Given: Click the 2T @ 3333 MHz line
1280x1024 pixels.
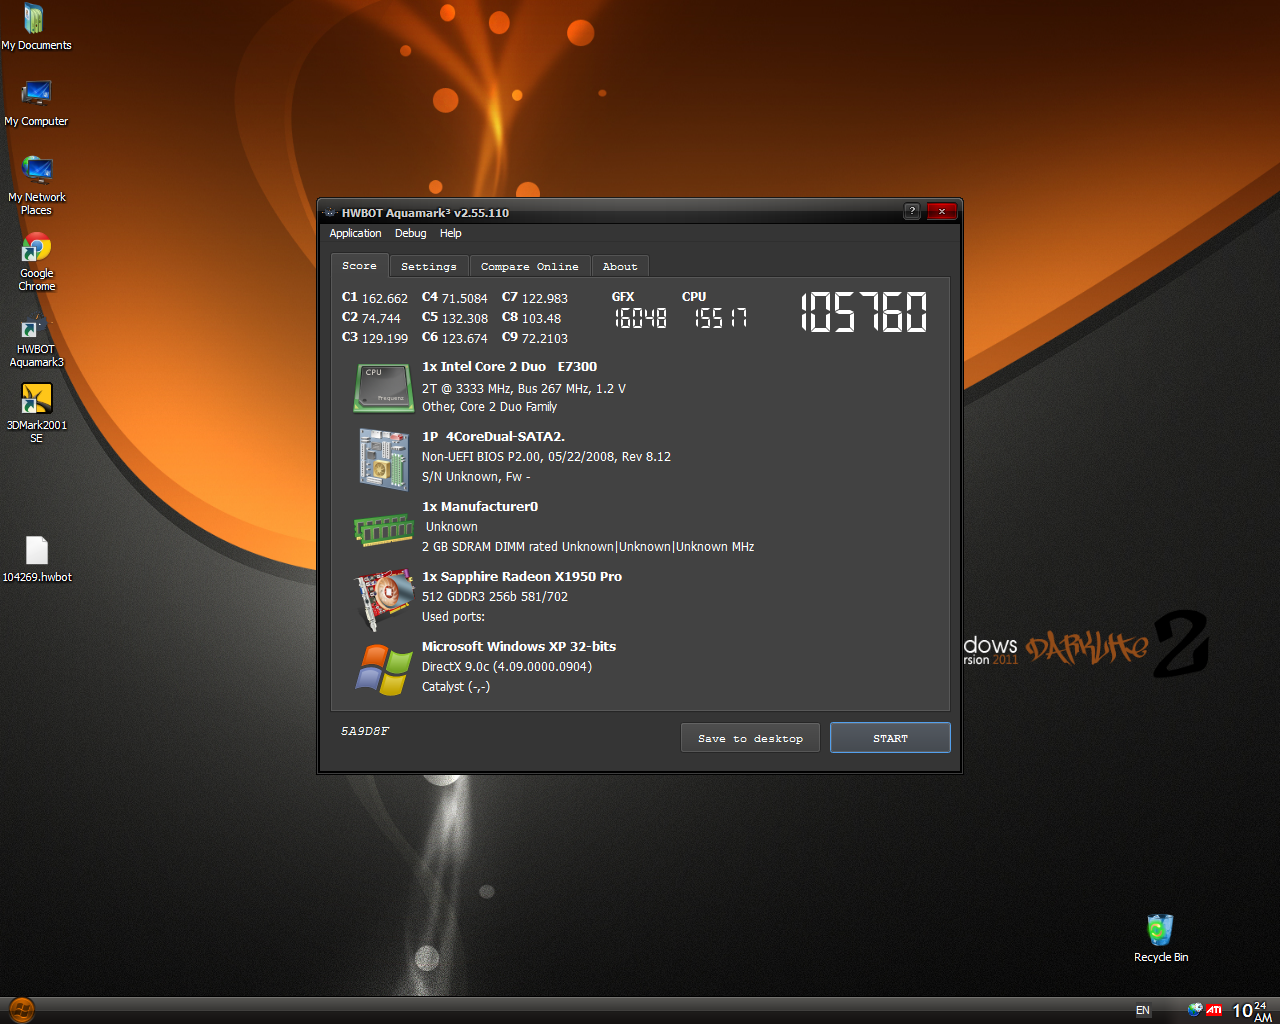Looking at the screenshot, I should pyautogui.click(x=524, y=389).
